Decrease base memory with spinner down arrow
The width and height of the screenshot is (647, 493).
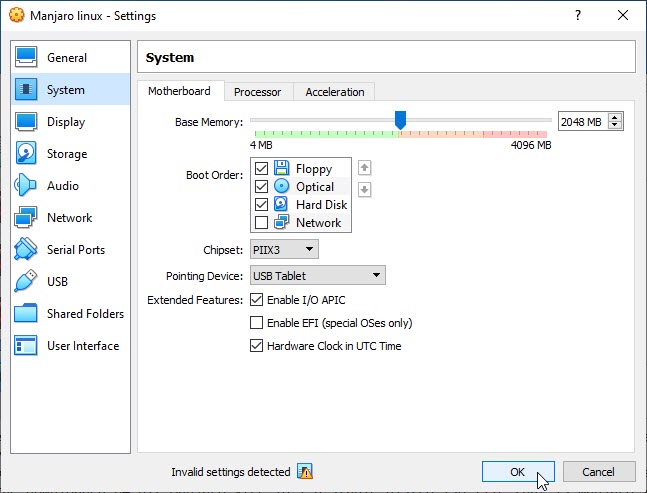615,125
